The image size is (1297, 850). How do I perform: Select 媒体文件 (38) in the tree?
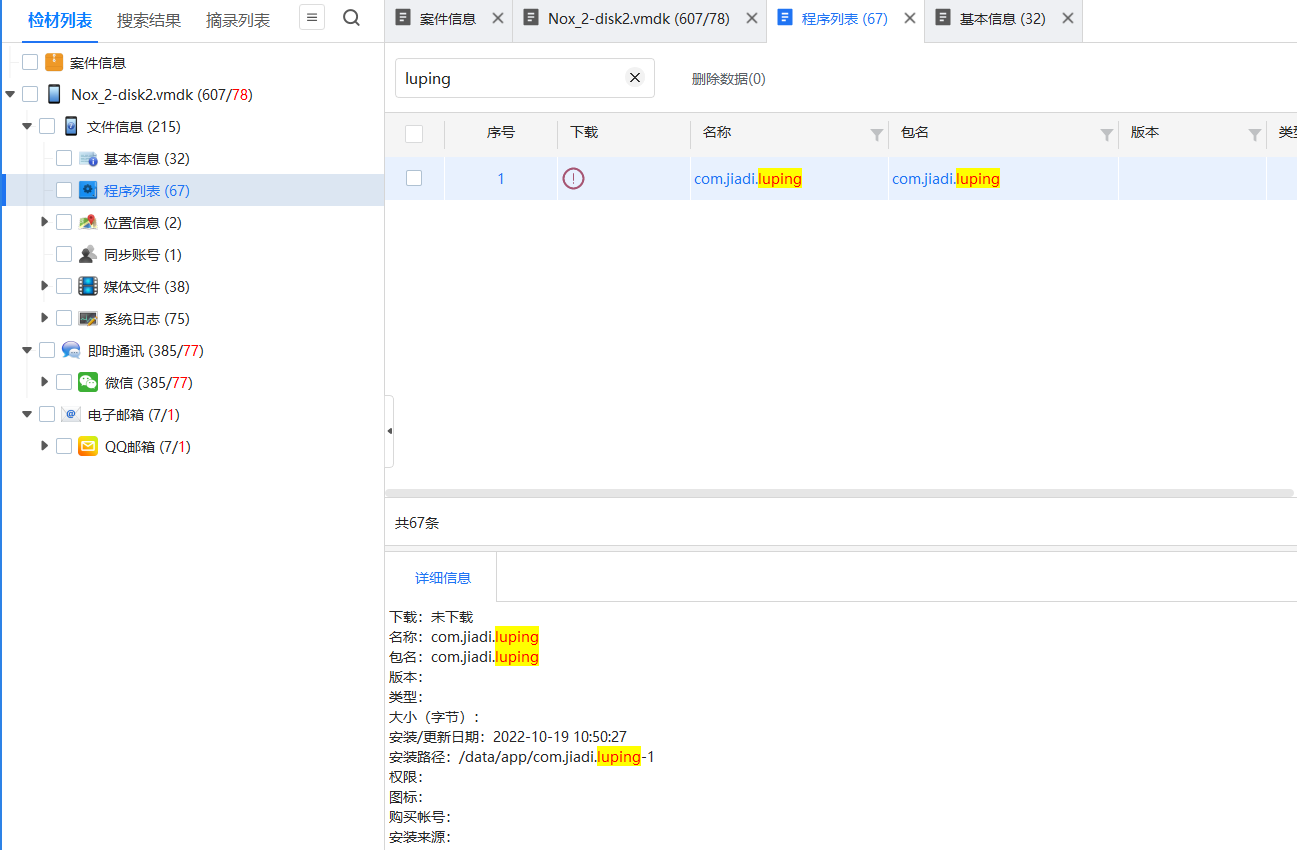147,287
